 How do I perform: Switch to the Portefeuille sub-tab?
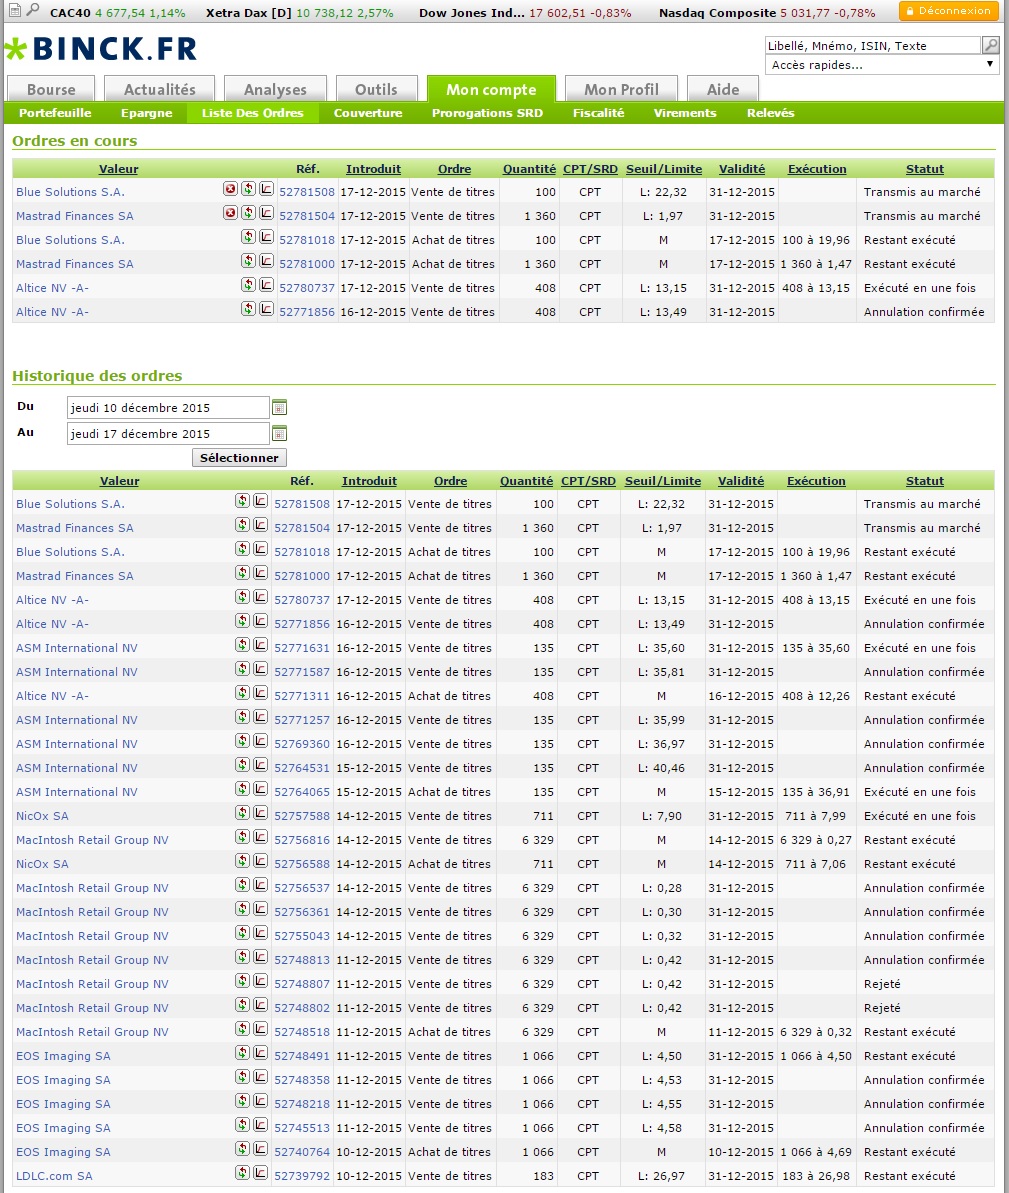55,113
